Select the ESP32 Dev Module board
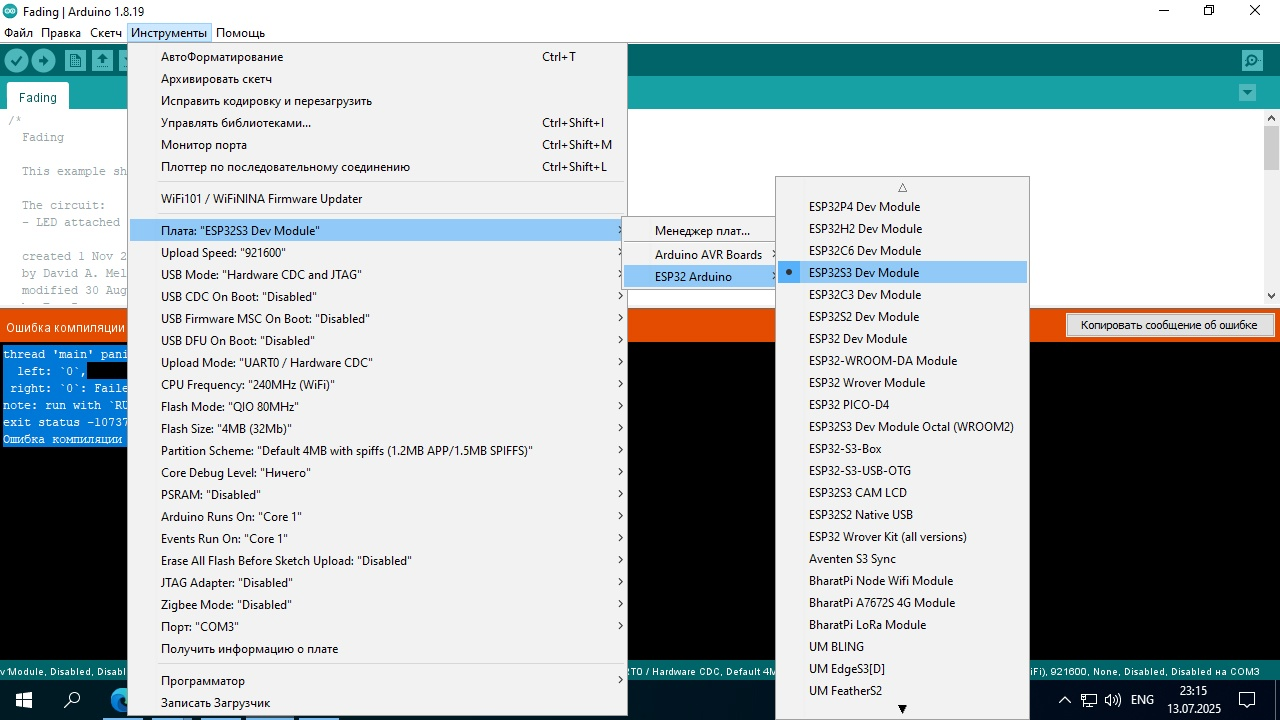 point(902,339)
